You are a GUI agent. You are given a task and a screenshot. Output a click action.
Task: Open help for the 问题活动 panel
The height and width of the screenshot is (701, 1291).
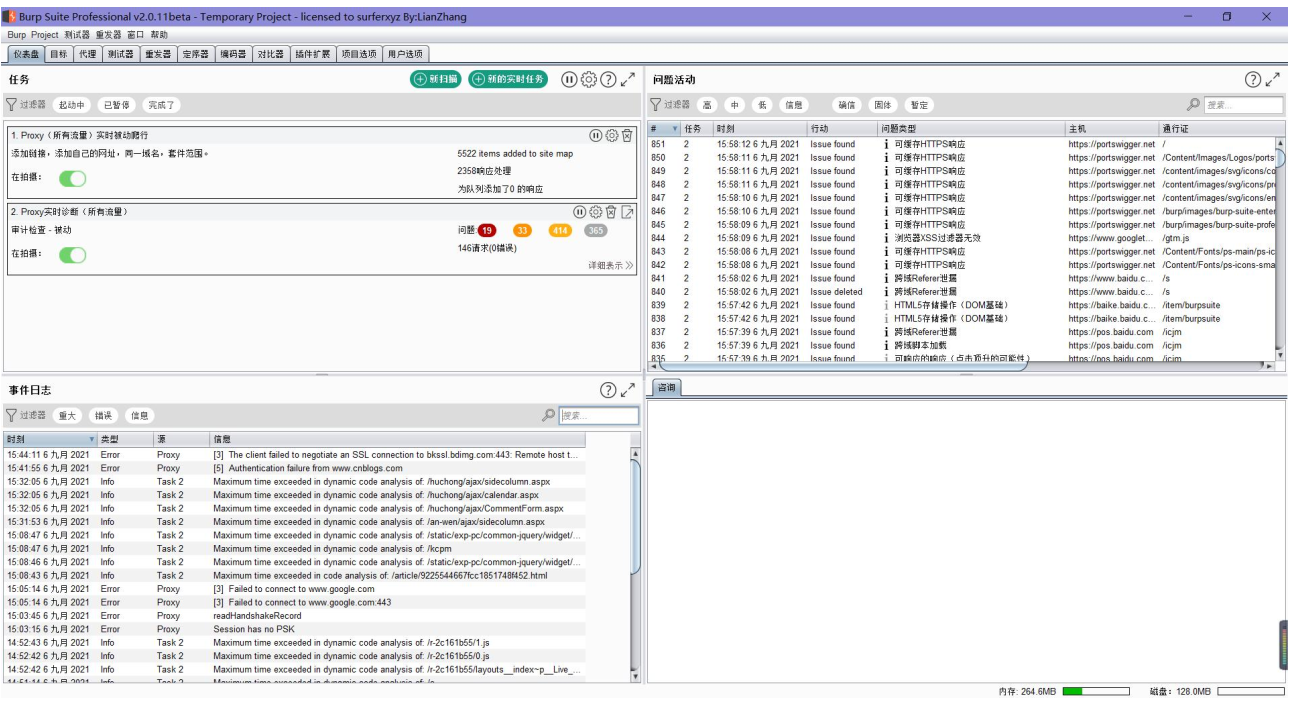click(1253, 79)
